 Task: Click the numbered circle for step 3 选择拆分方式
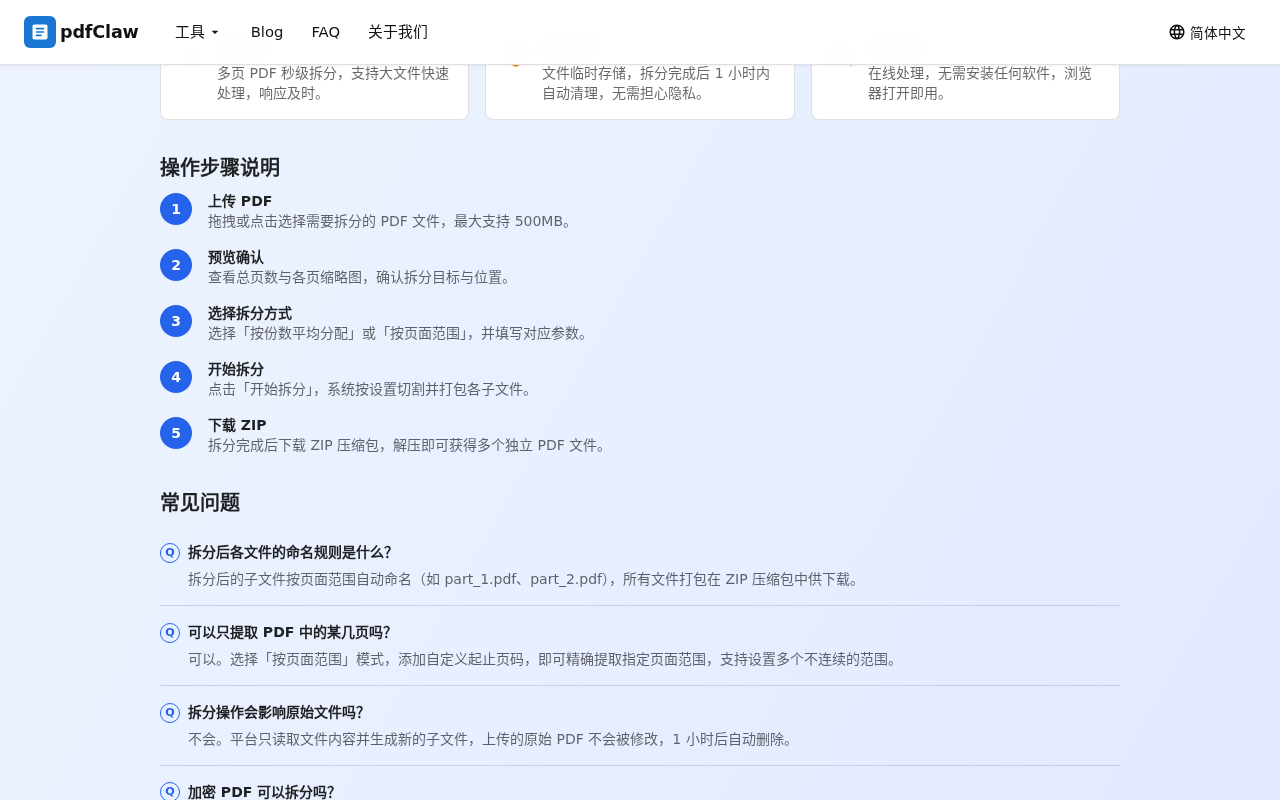[x=176, y=321]
